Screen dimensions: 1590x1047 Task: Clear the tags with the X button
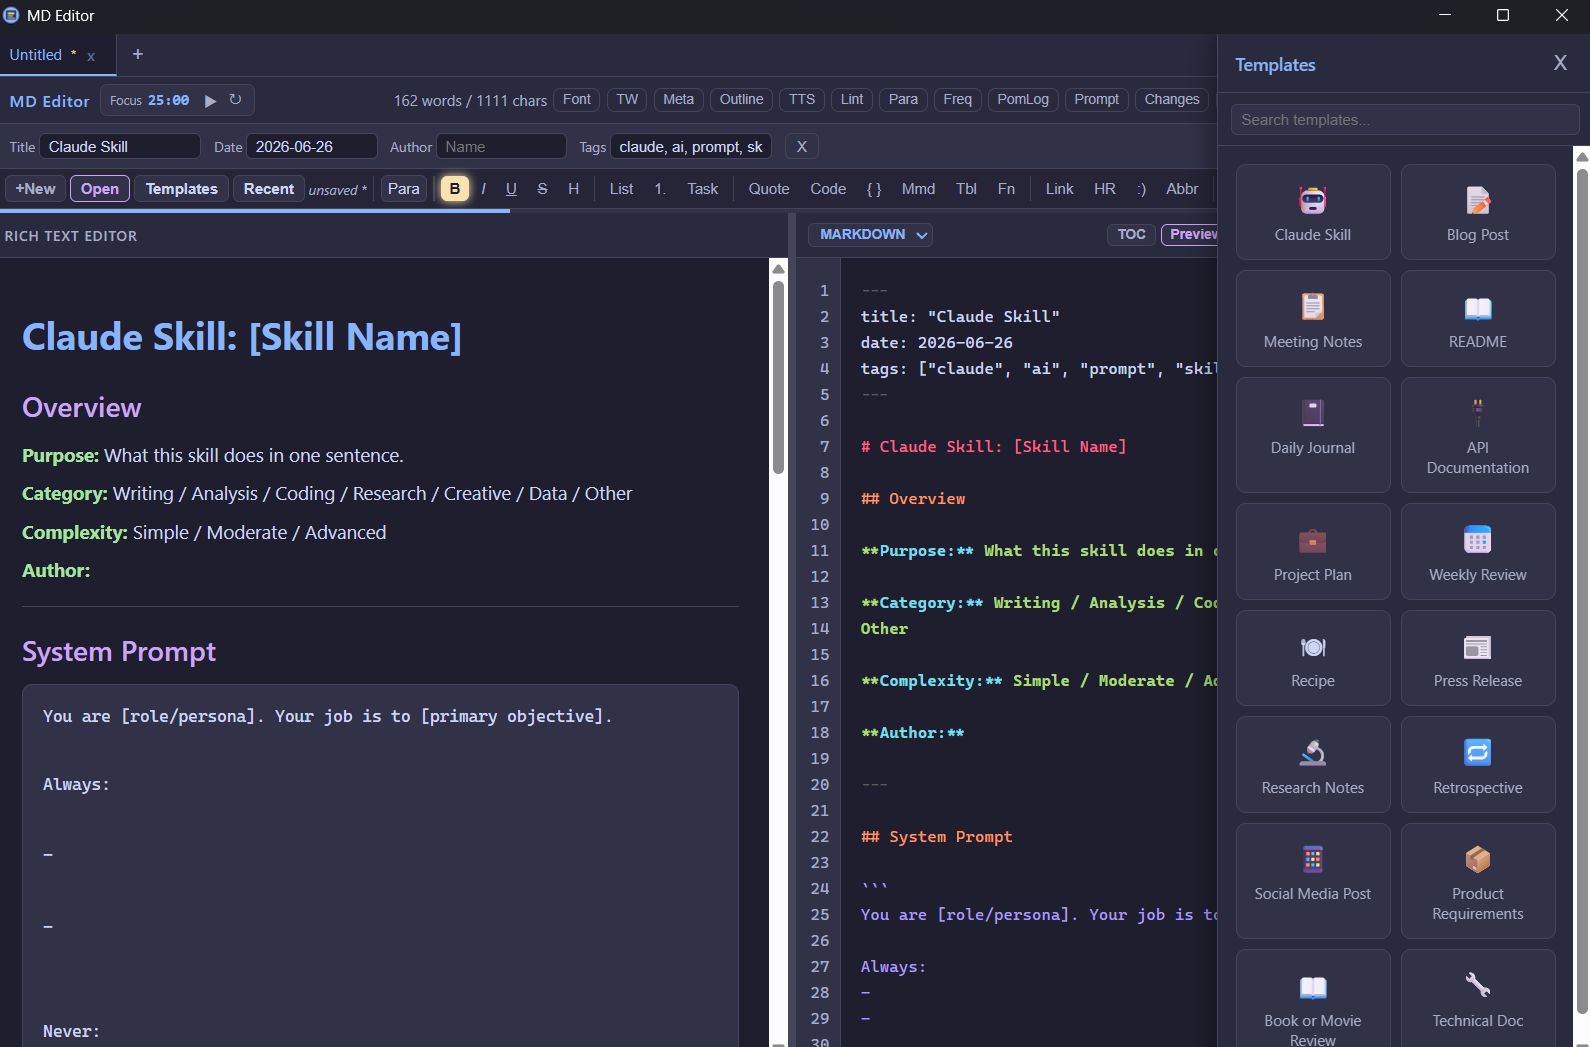801,147
